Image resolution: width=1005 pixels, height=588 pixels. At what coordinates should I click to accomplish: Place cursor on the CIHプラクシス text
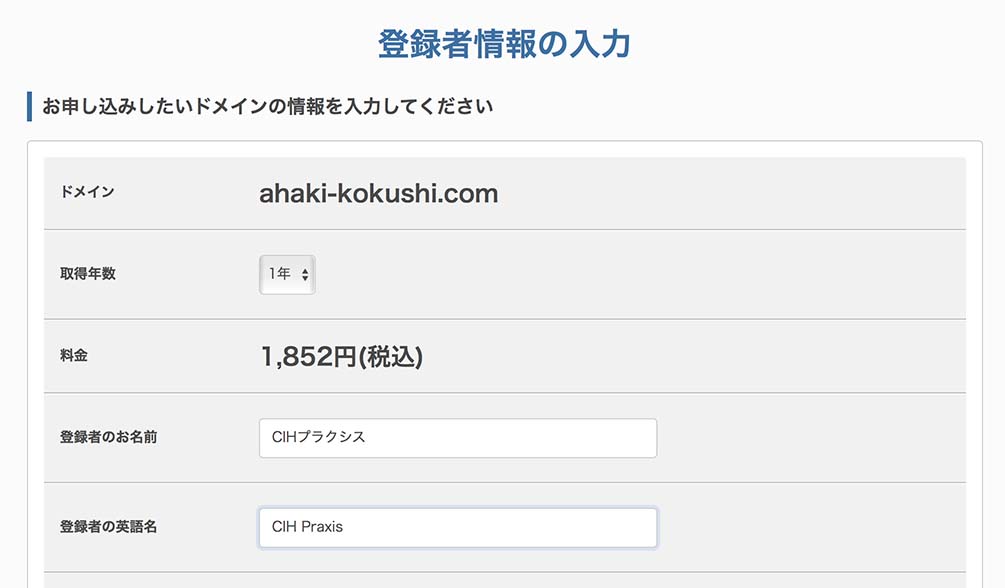pos(318,438)
